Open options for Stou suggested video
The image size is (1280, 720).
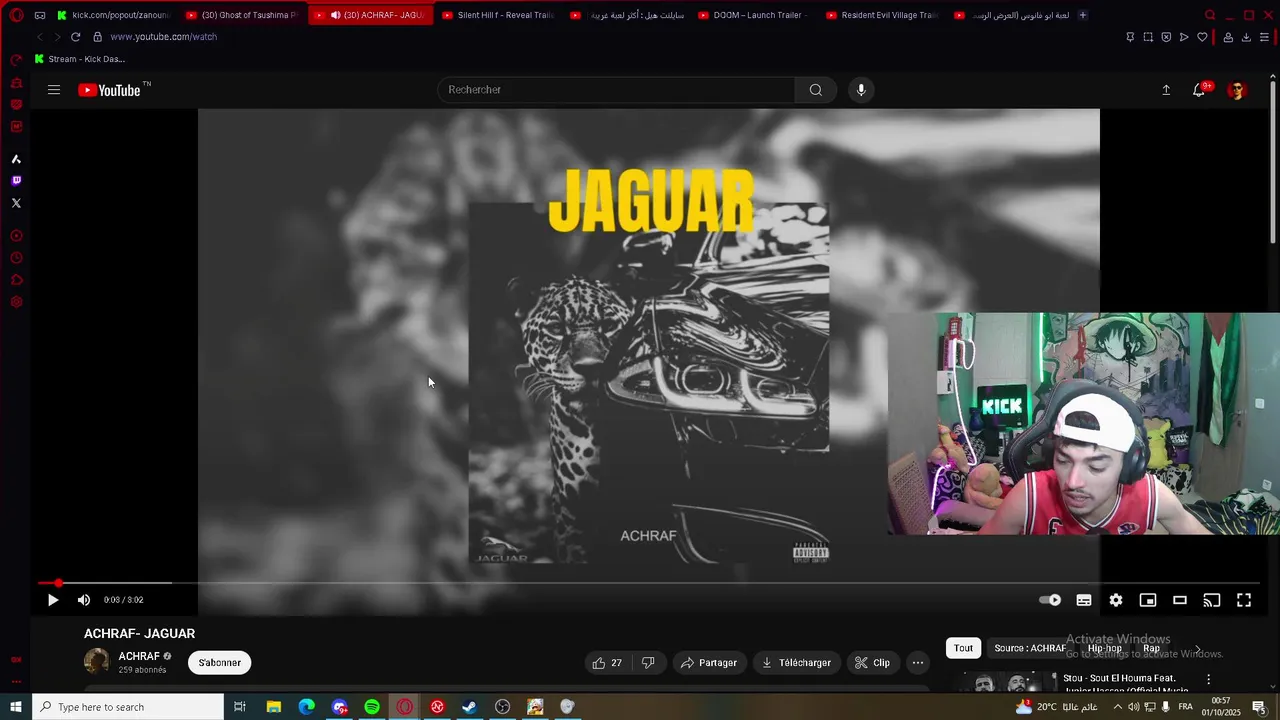[x=1208, y=679]
